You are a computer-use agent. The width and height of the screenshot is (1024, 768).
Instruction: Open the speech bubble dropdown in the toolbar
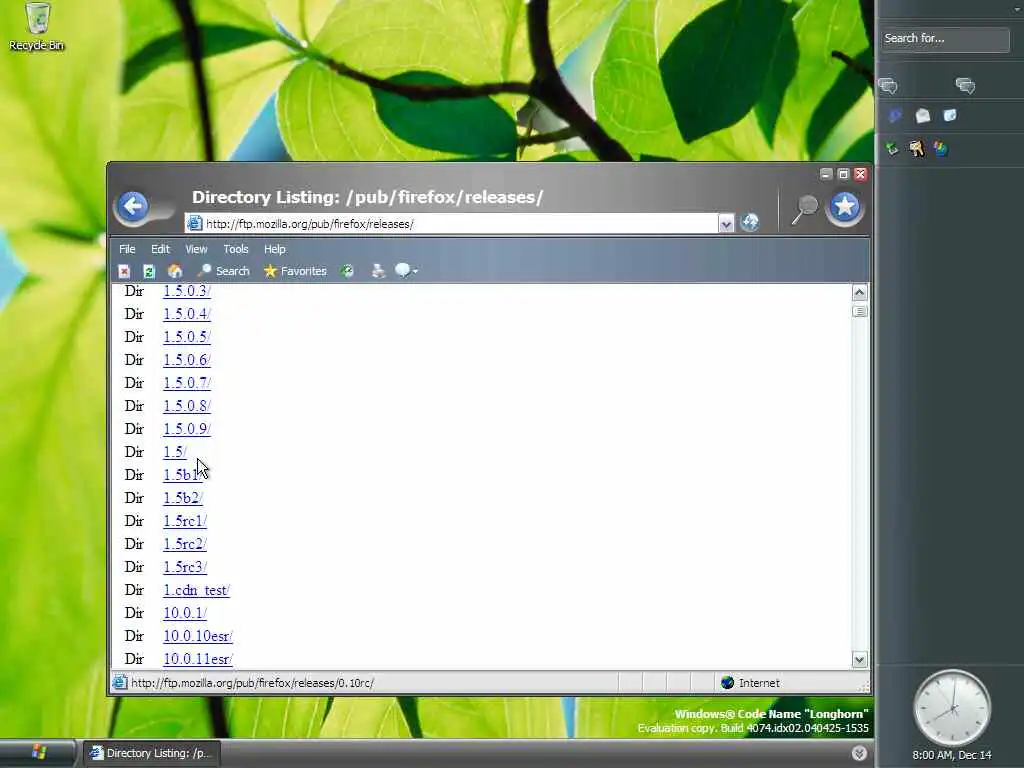click(x=406, y=271)
